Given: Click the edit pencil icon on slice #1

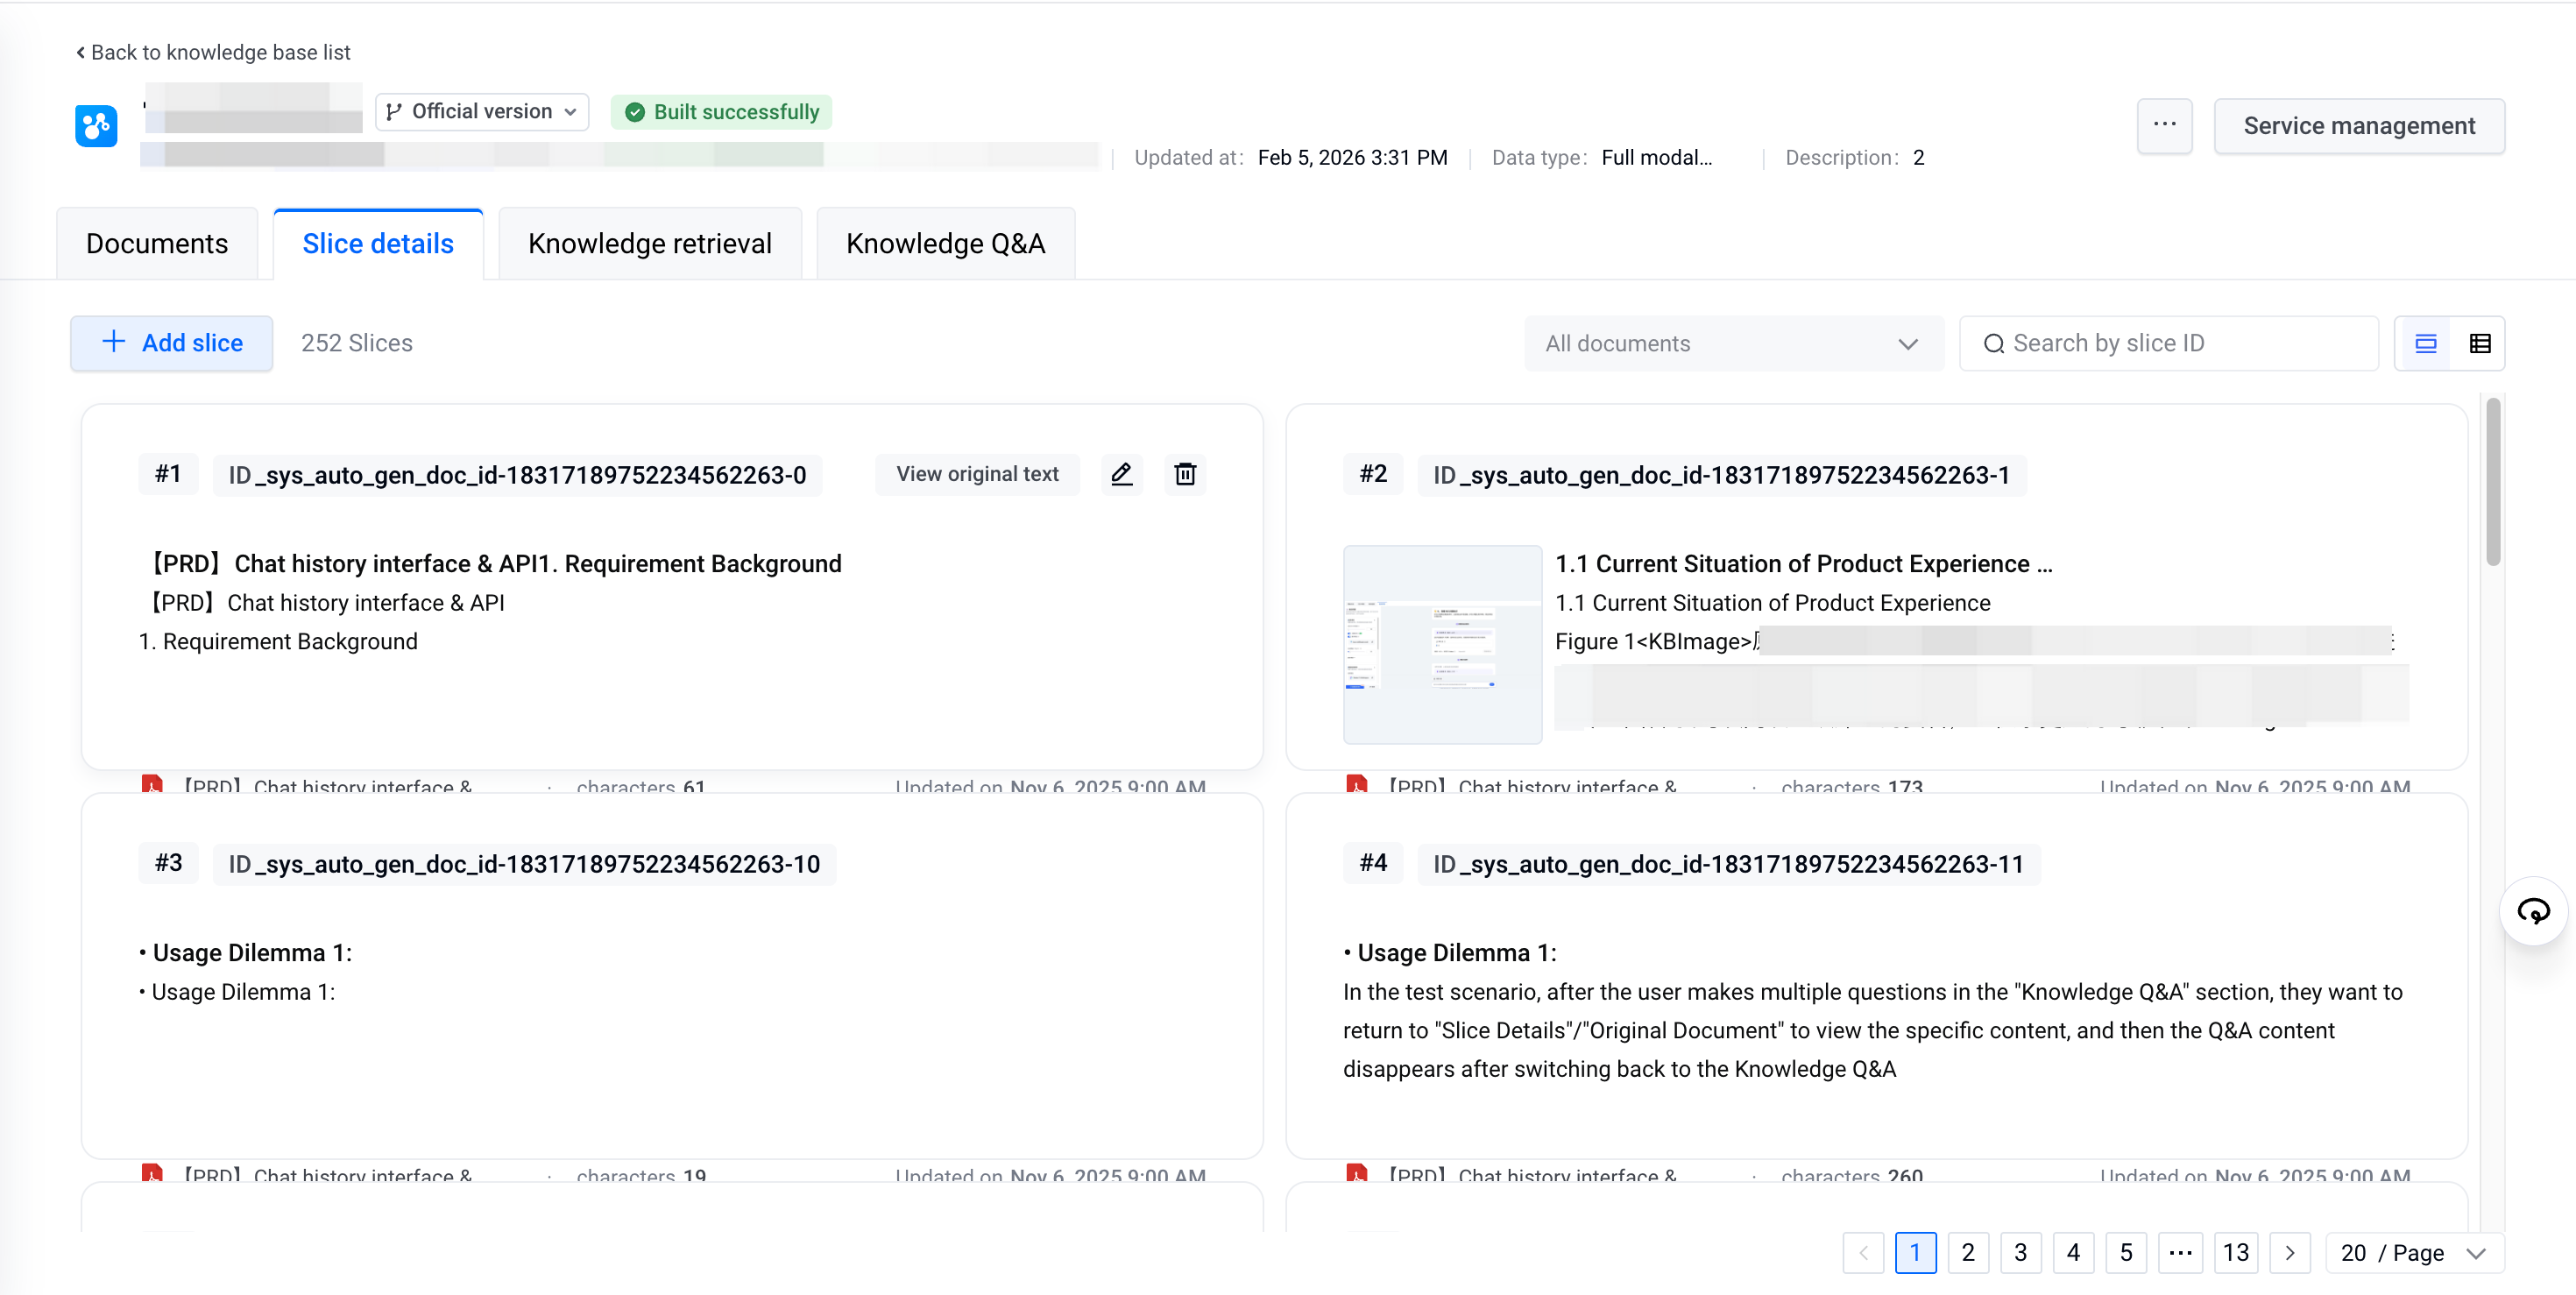Looking at the screenshot, I should [x=1121, y=474].
